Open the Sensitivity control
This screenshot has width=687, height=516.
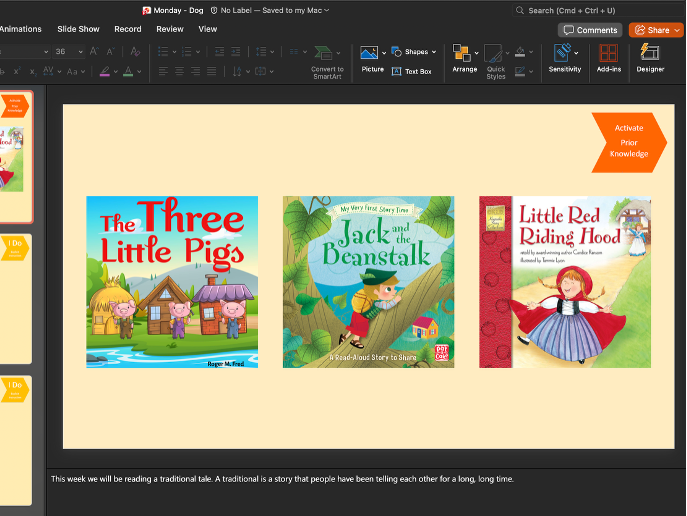(565, 58)
